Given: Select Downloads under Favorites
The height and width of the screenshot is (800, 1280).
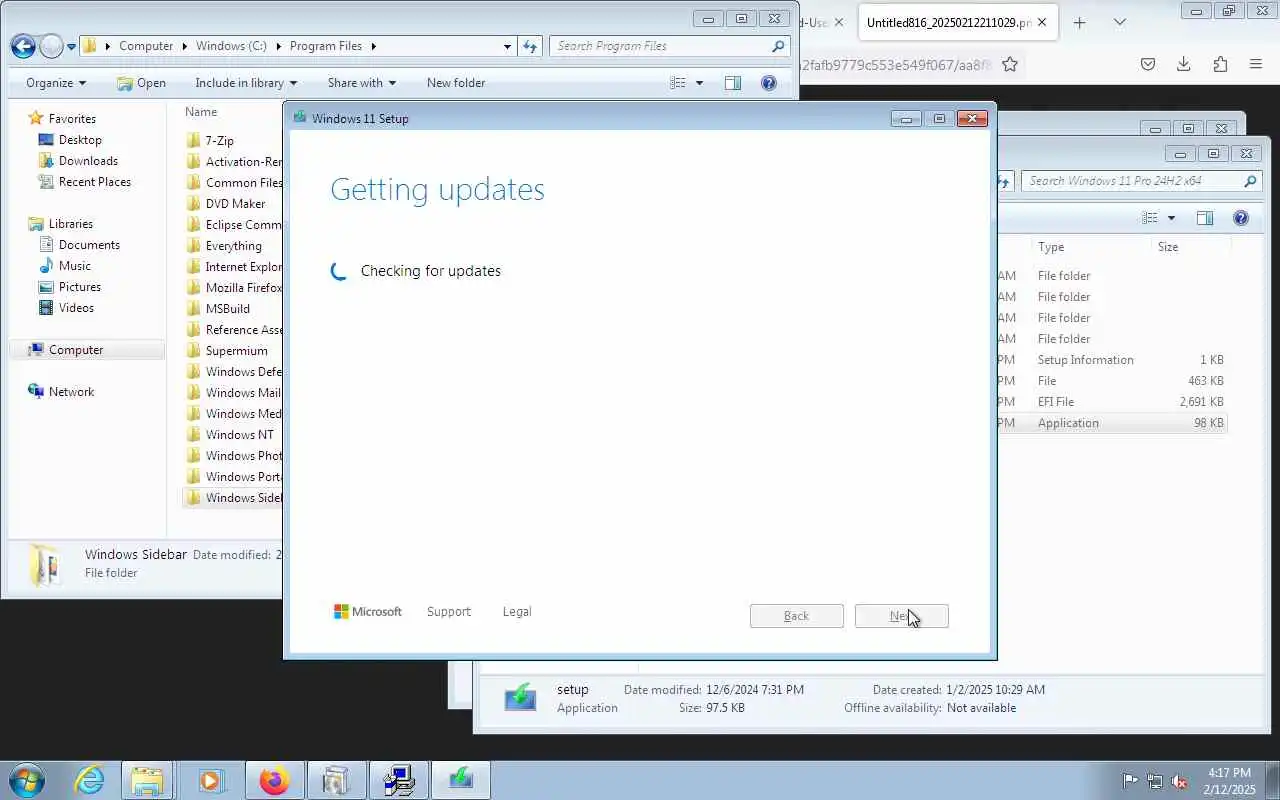Looking at the screenshot, I should click(88, 161).
